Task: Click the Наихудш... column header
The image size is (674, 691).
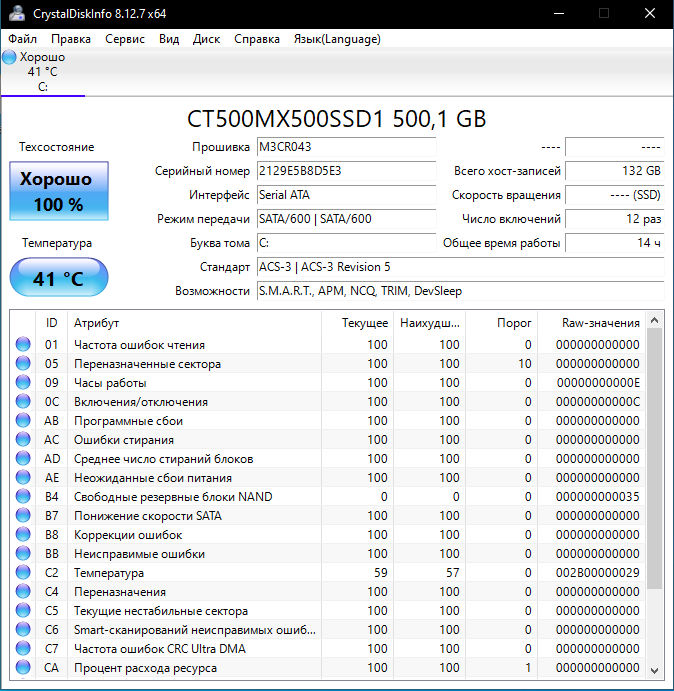Action: click(430, 323)
